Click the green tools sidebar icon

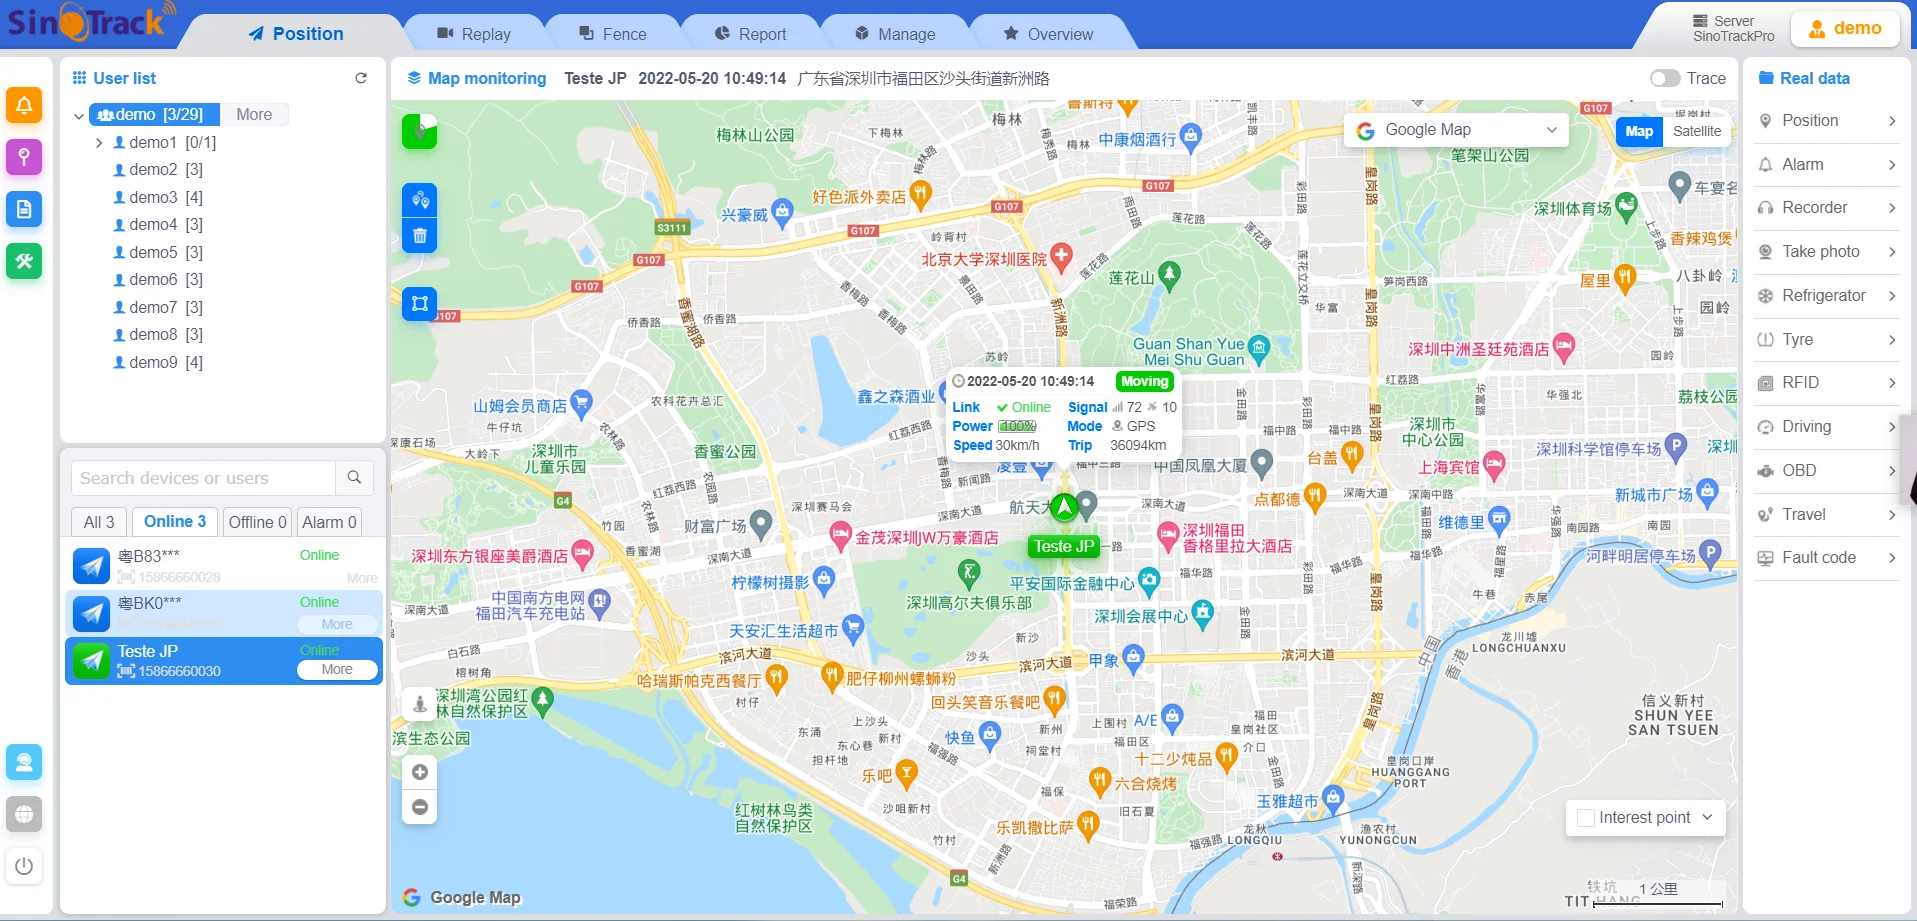pyautogui.click(x=24, y=261)
